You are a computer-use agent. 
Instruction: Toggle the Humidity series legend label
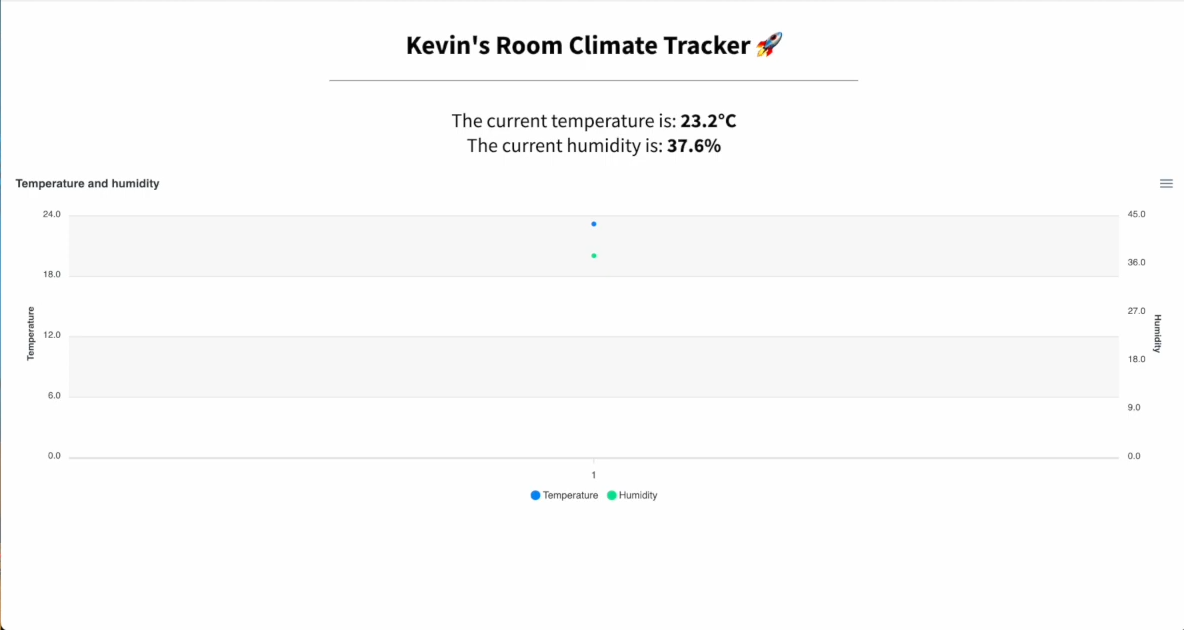(638, 495)
